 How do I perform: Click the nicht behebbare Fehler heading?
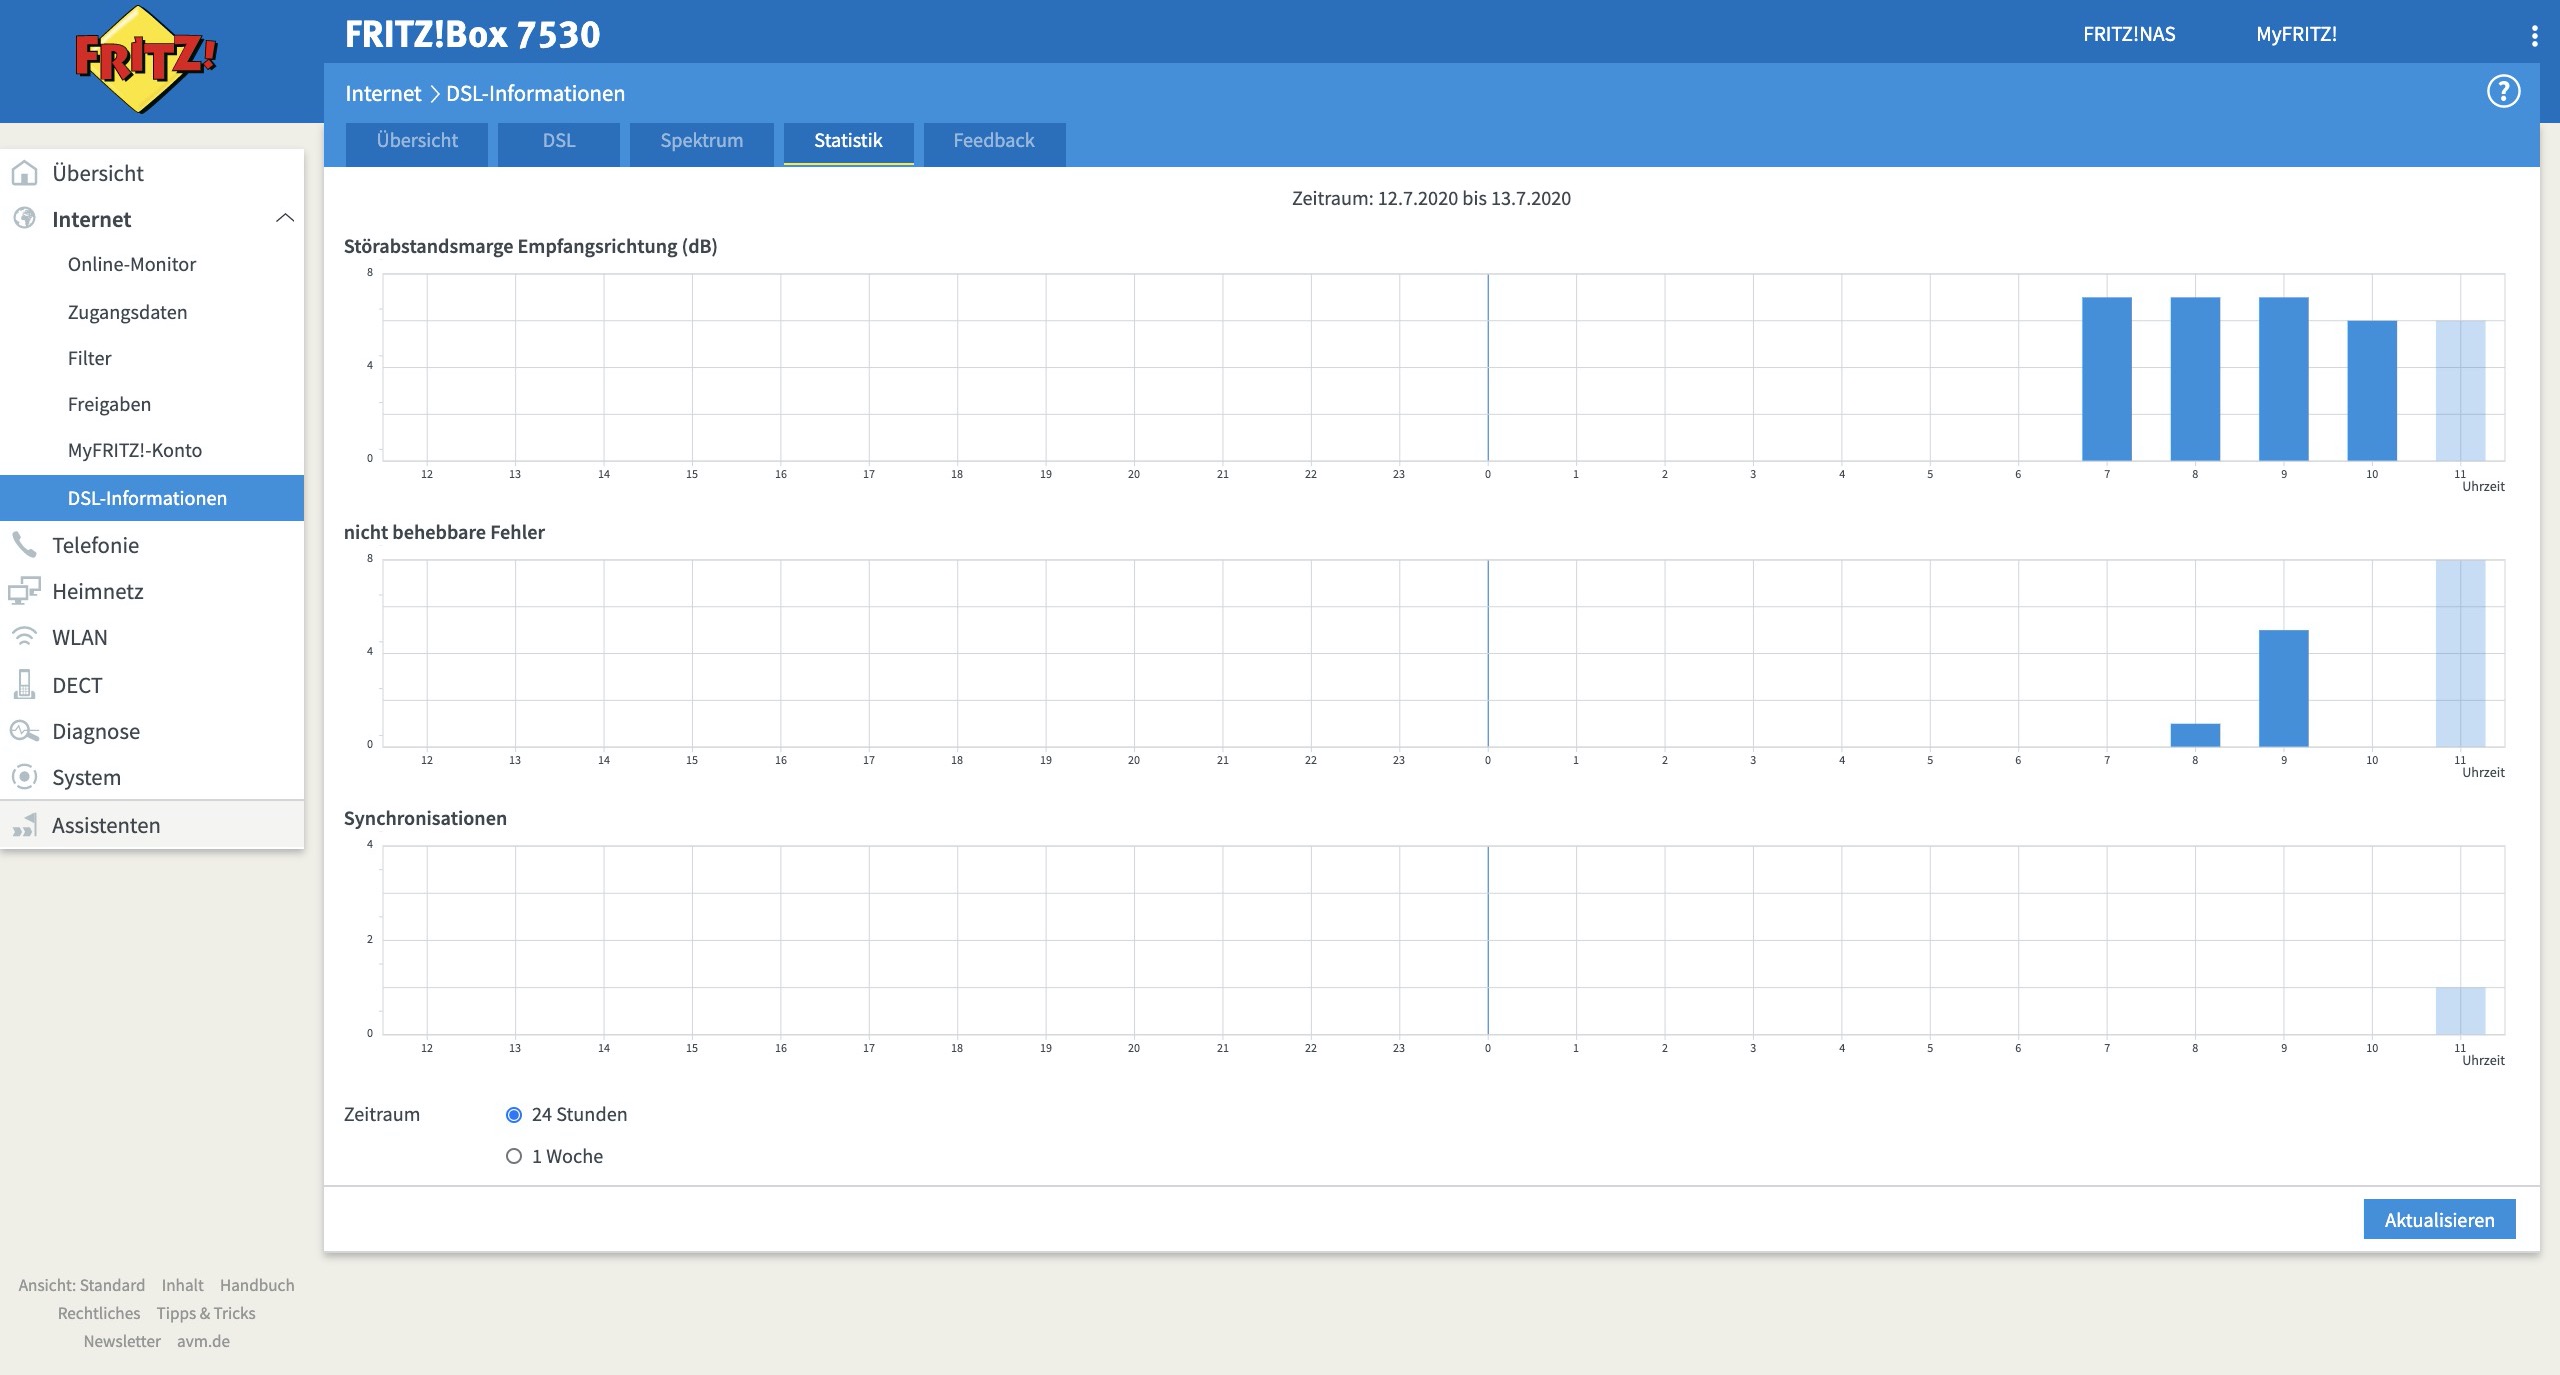[x=444, y=532]
